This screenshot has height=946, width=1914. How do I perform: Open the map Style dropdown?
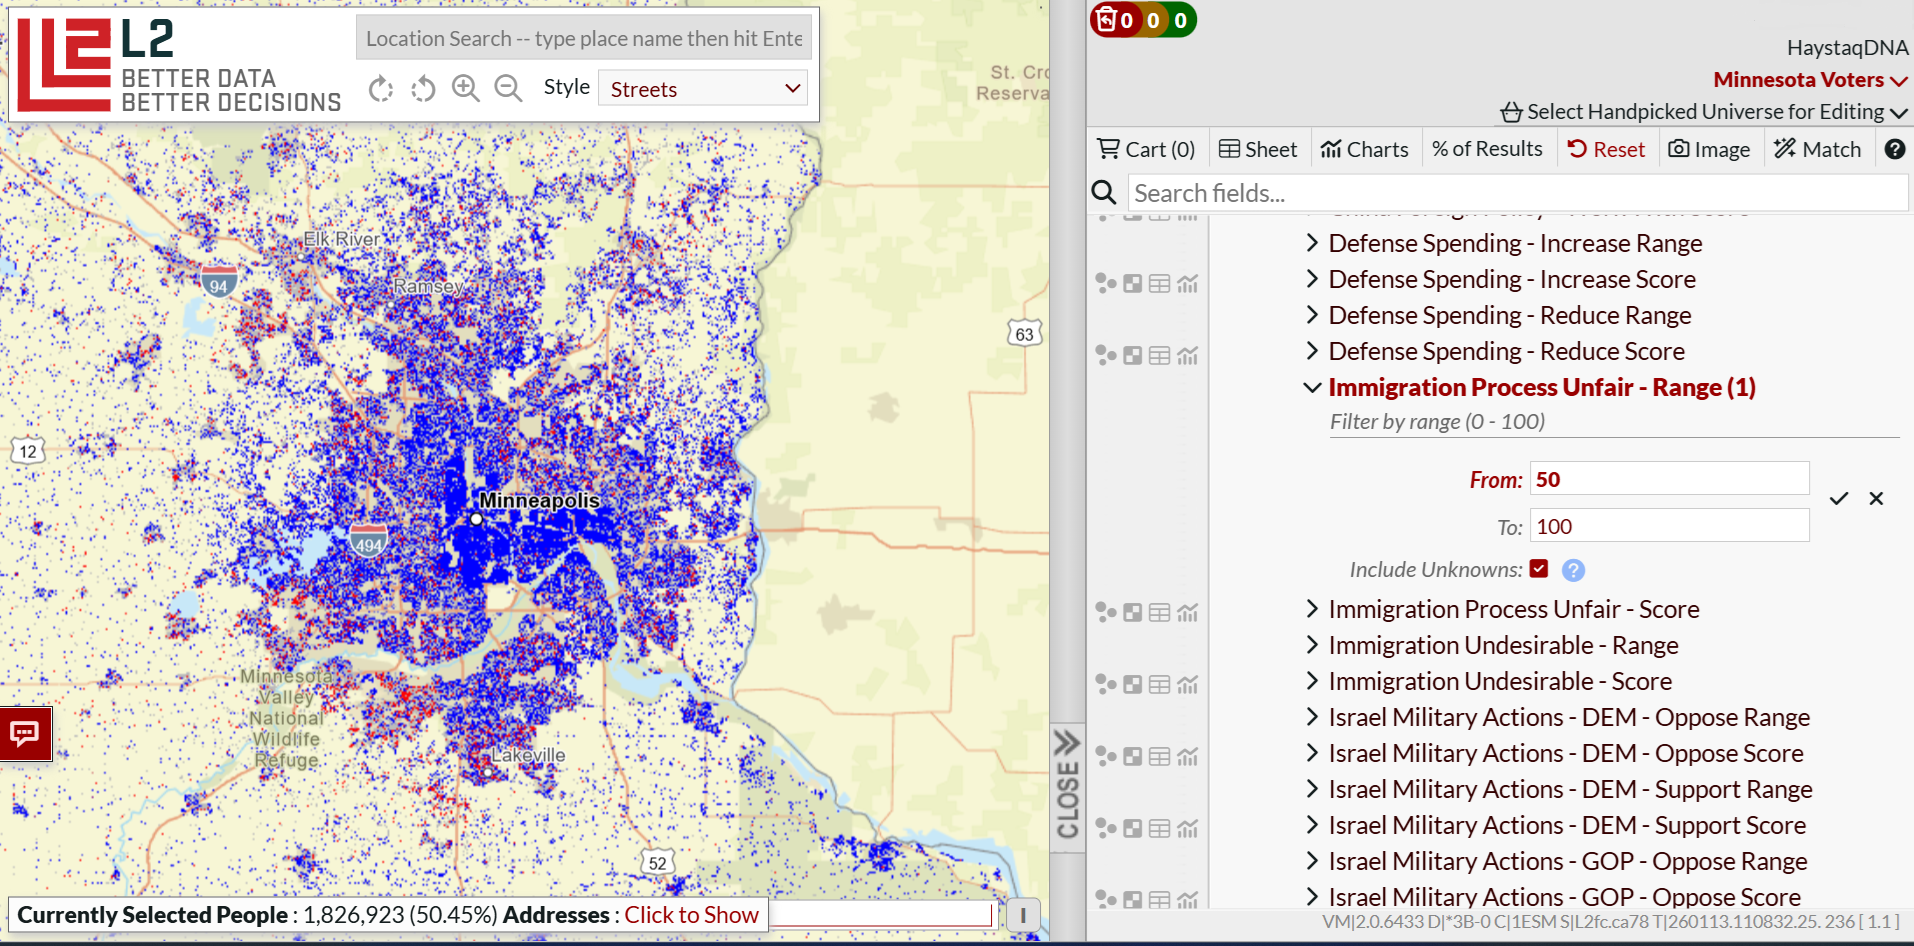click(x=704, y=88)
